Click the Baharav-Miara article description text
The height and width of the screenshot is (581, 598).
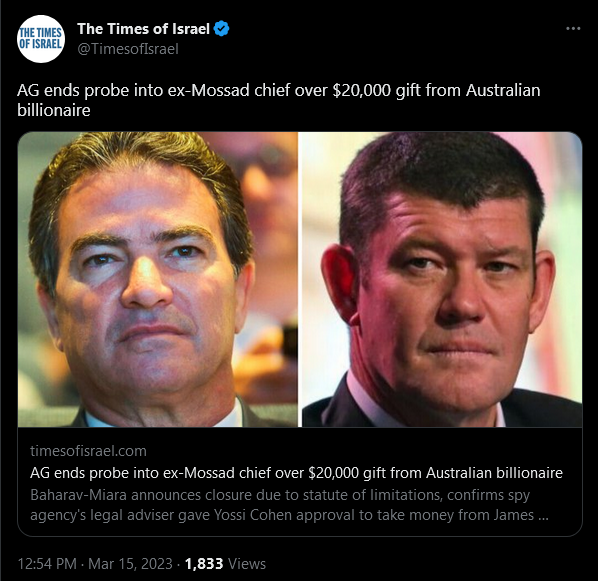[x=289, y=505]
